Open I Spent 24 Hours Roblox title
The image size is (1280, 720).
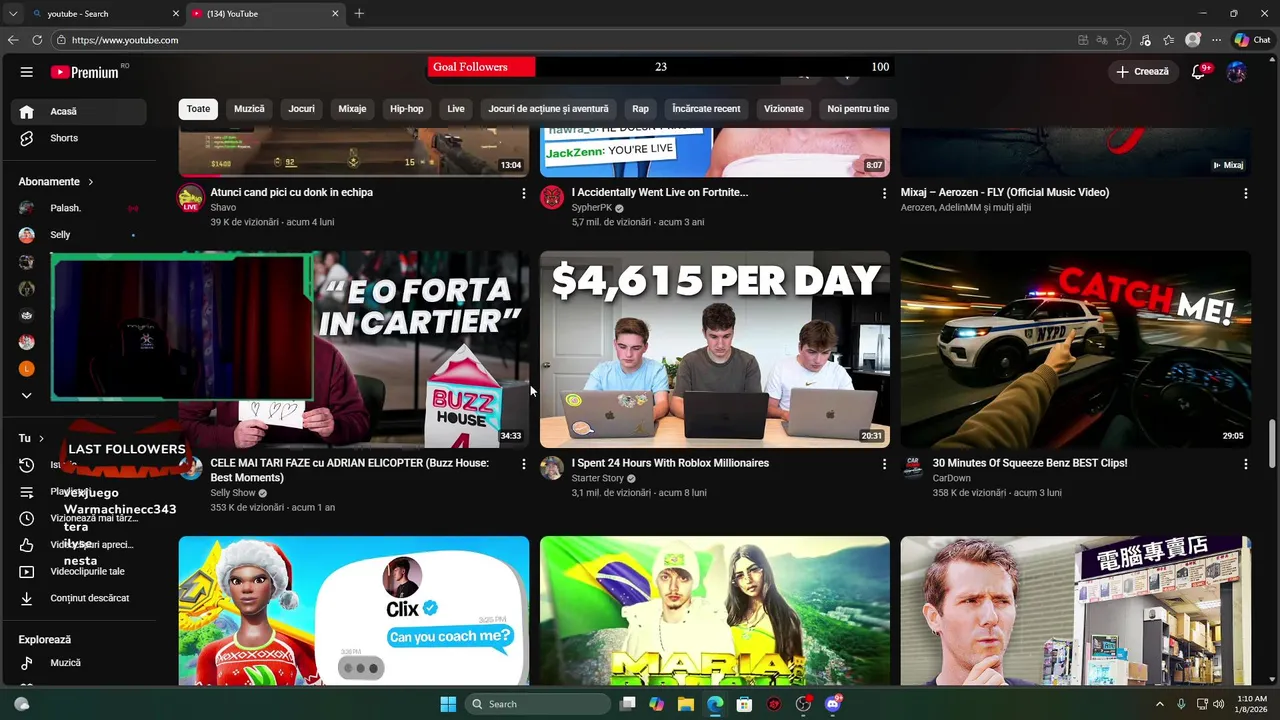(670, 463)
